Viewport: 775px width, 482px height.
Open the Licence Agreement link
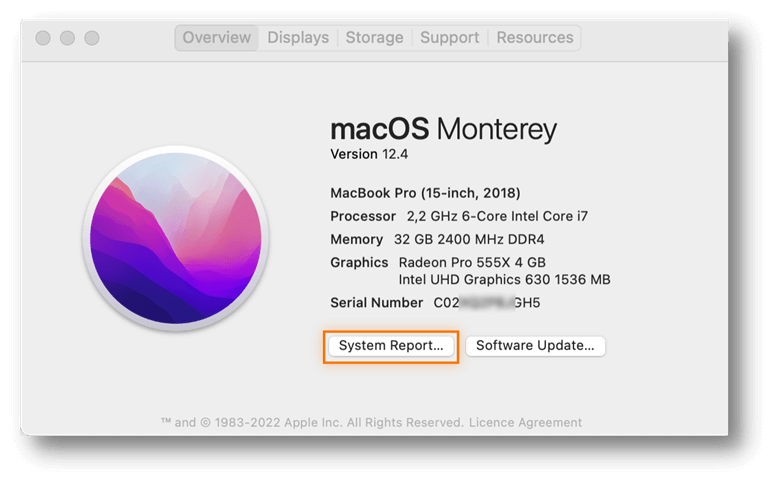525,423
